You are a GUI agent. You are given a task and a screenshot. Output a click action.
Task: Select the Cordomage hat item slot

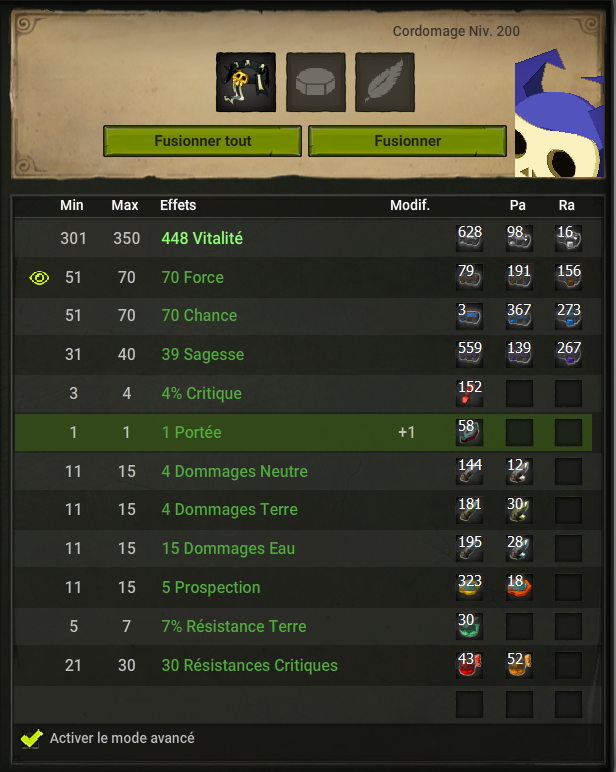pos(246,82)
